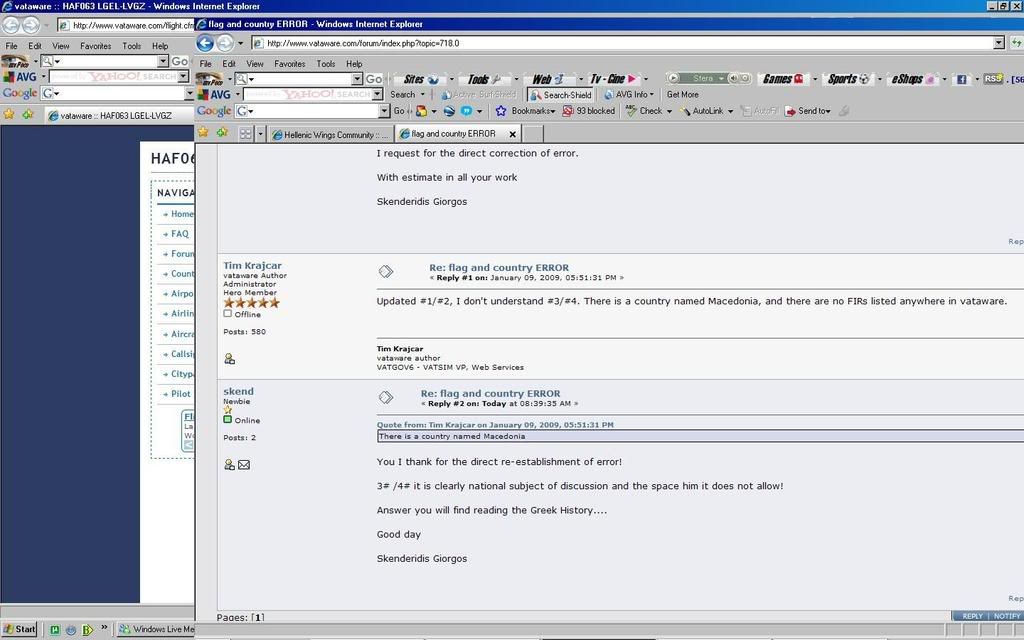1024x640 pixels.
Task: Open Tim Krajcar's view-profile icon
Action: (229, 358)
